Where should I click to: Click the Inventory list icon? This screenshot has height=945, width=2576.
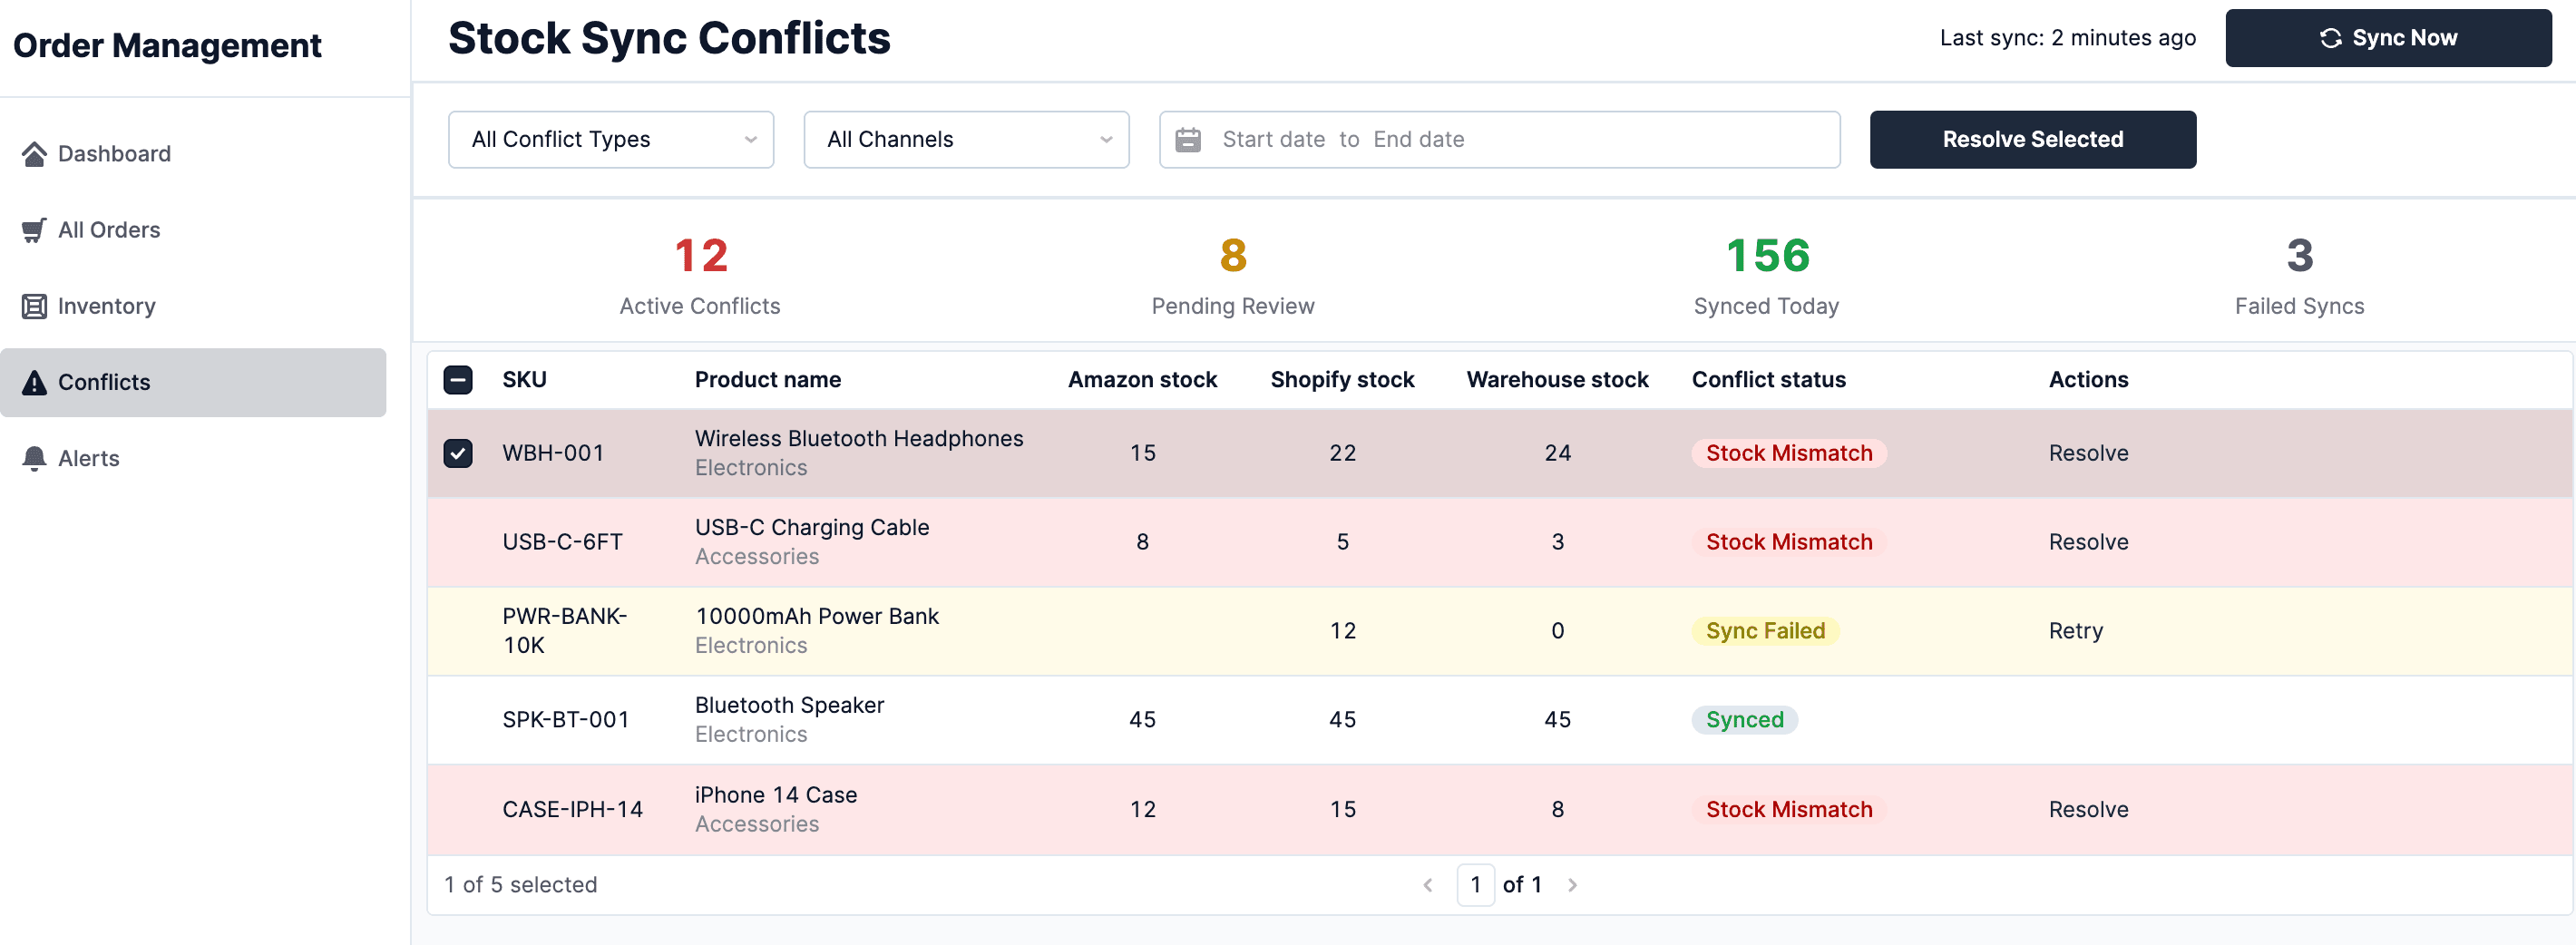pos(34,306)
